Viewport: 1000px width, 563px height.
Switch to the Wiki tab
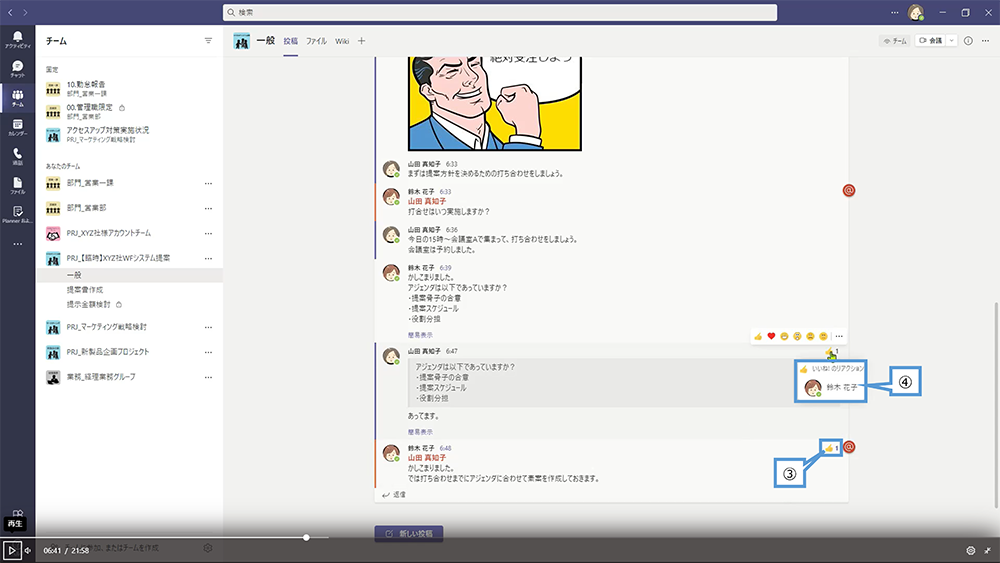[342, 41]
